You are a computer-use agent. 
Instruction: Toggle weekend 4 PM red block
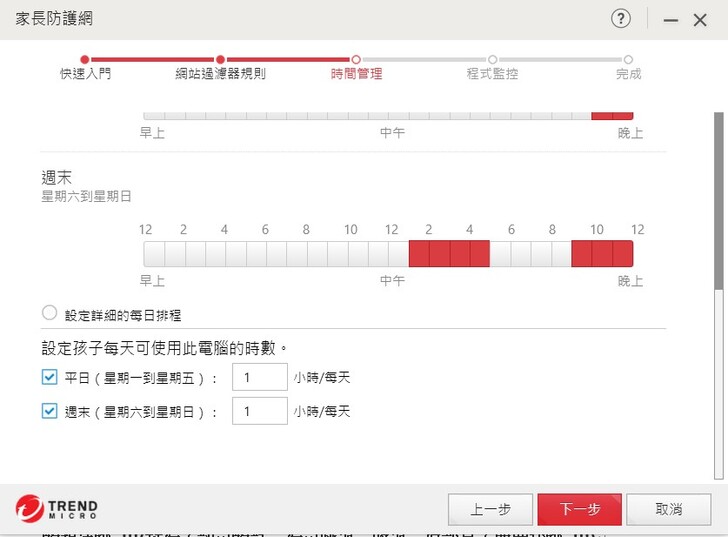point(480,253)
